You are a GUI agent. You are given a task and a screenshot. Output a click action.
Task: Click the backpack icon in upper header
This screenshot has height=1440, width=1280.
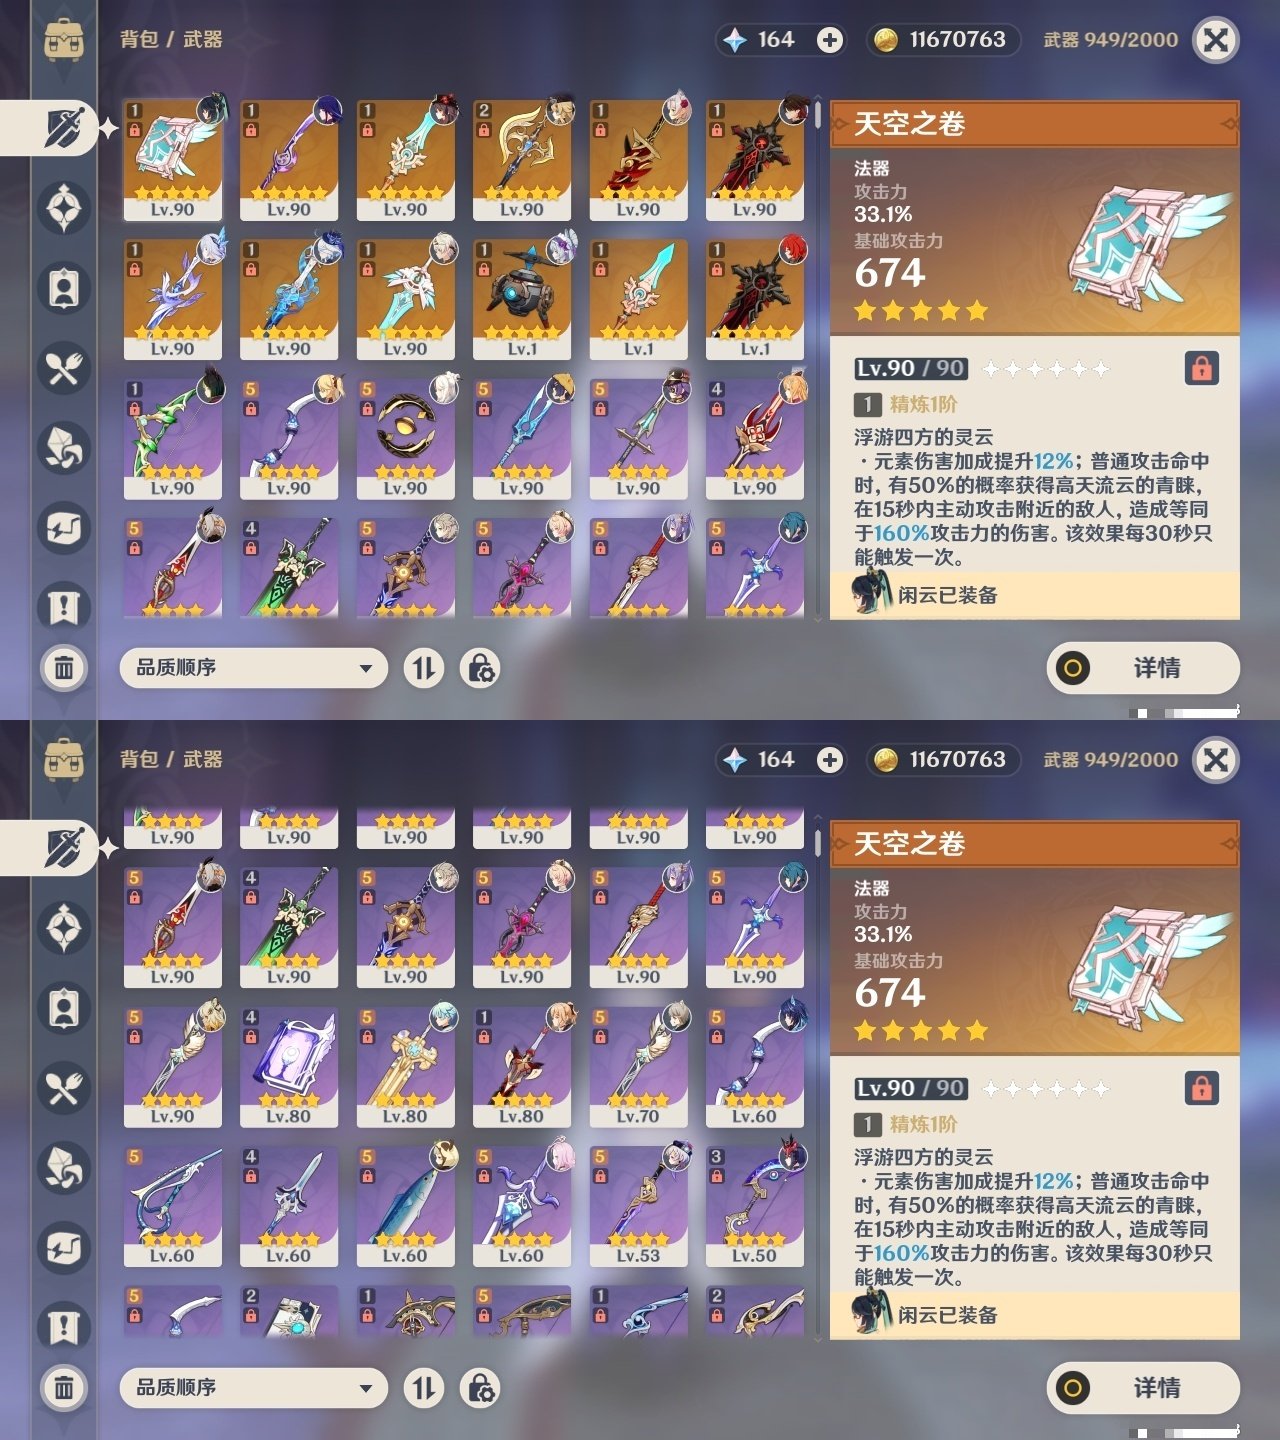(64, 39)
